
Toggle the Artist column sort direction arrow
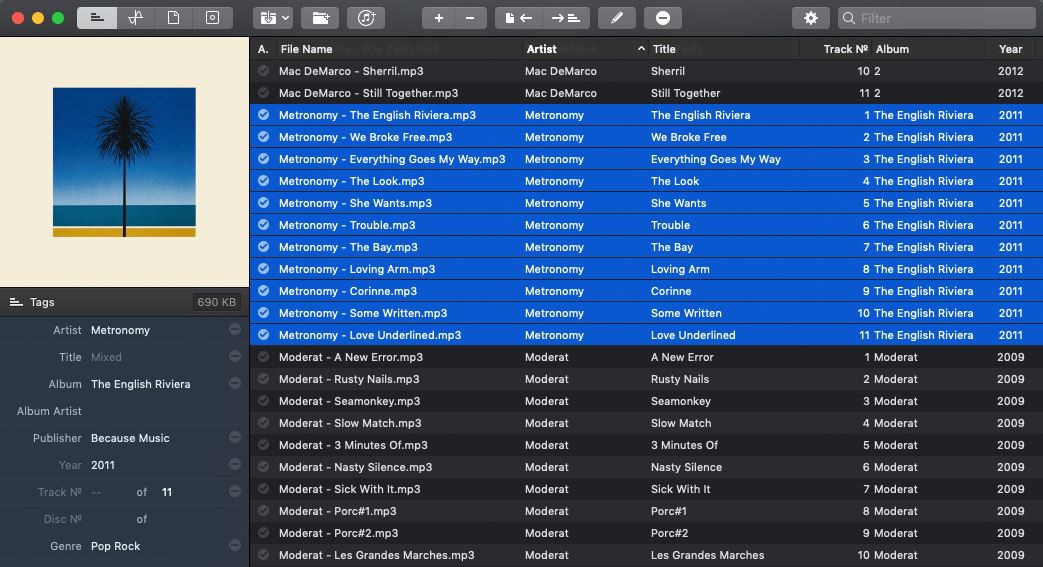pos(641,49)
